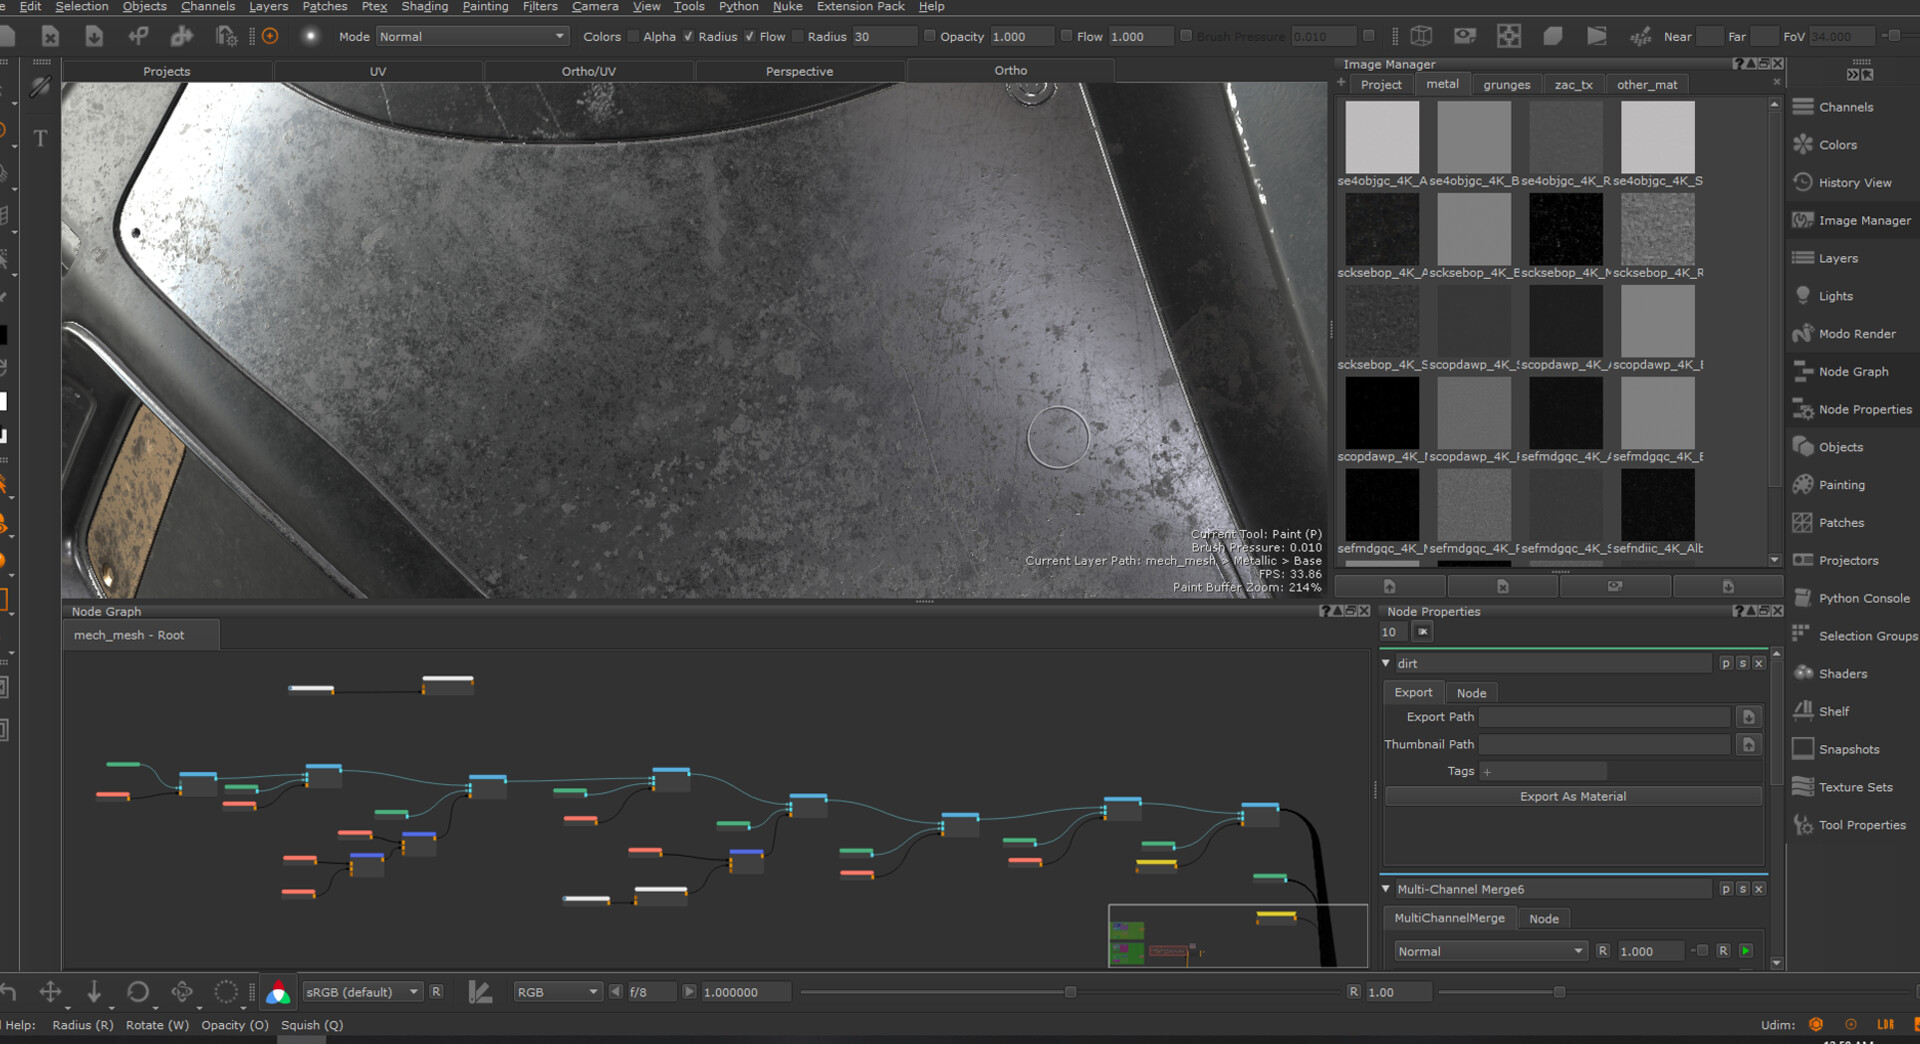Click the color management RGB circles icon
Screen dimensions: 1920x1044
point(278,992)
